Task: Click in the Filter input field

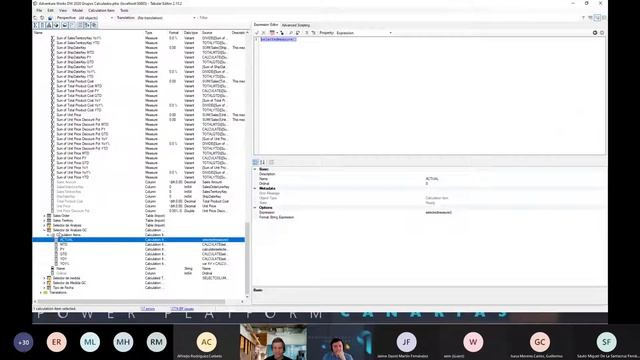Action: pos(388,18)
